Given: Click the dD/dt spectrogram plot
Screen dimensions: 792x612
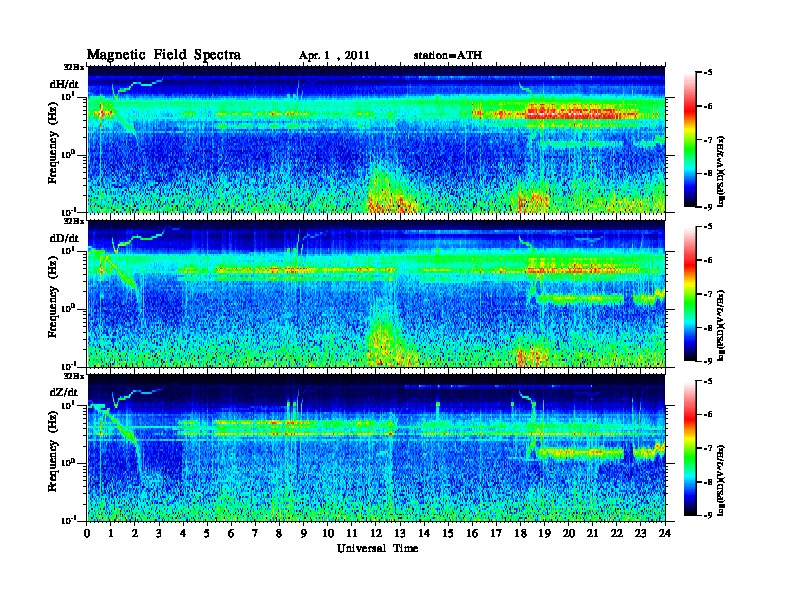Looking at the screenshot, I should [376, 294].
